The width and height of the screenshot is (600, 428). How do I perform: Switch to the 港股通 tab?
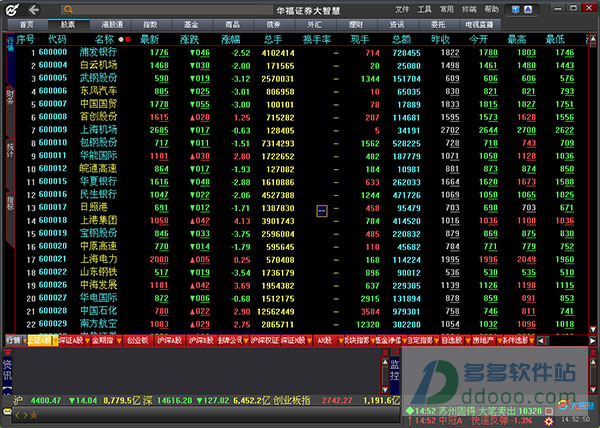coord(112,24)
